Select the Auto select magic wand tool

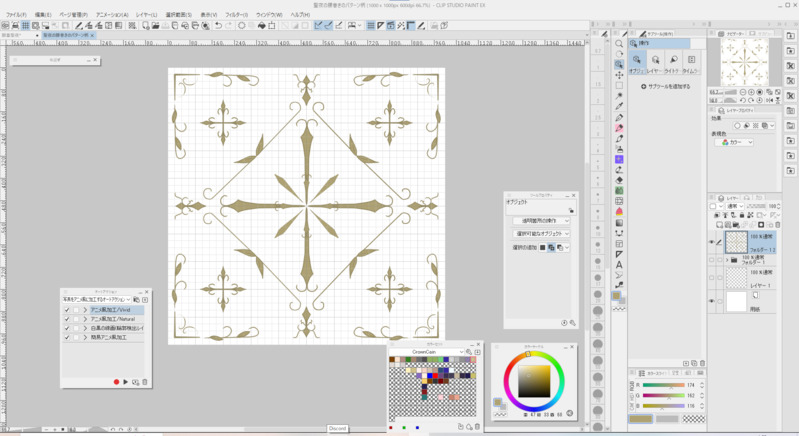click(x=619, y=96)
